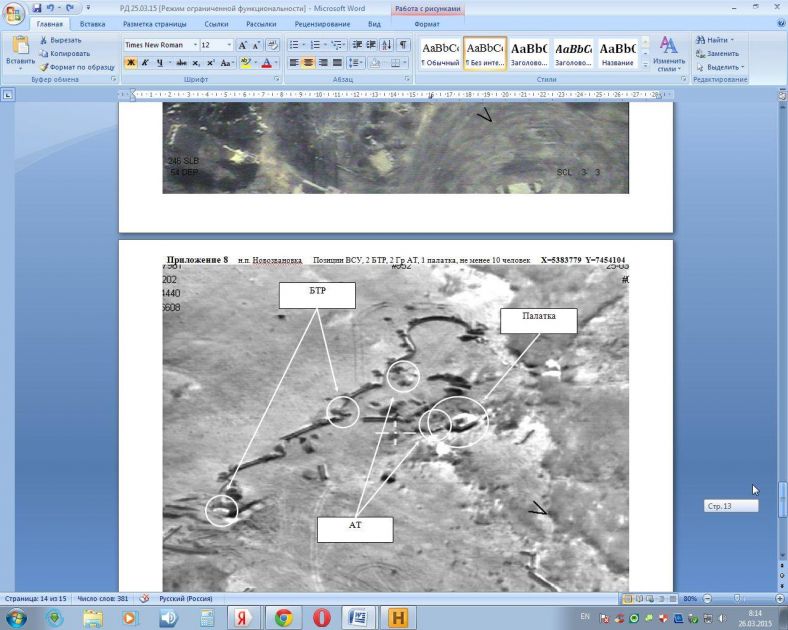Expand the Find button's dropdown arrow
The height and width of the screenshot is (630, 788).
733,40
